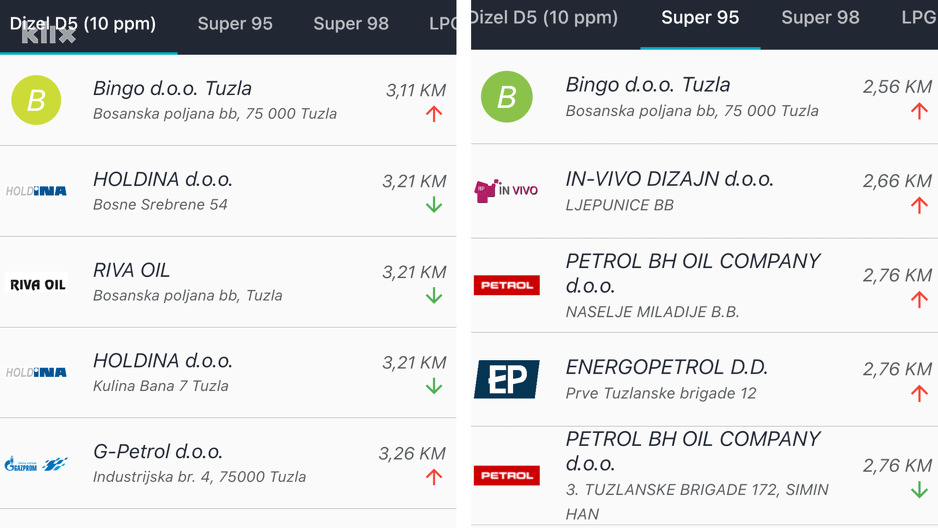Viewport: 938px width, 528px height.
Task: Click the In Vivo logo
Action: tap(506, 190)
